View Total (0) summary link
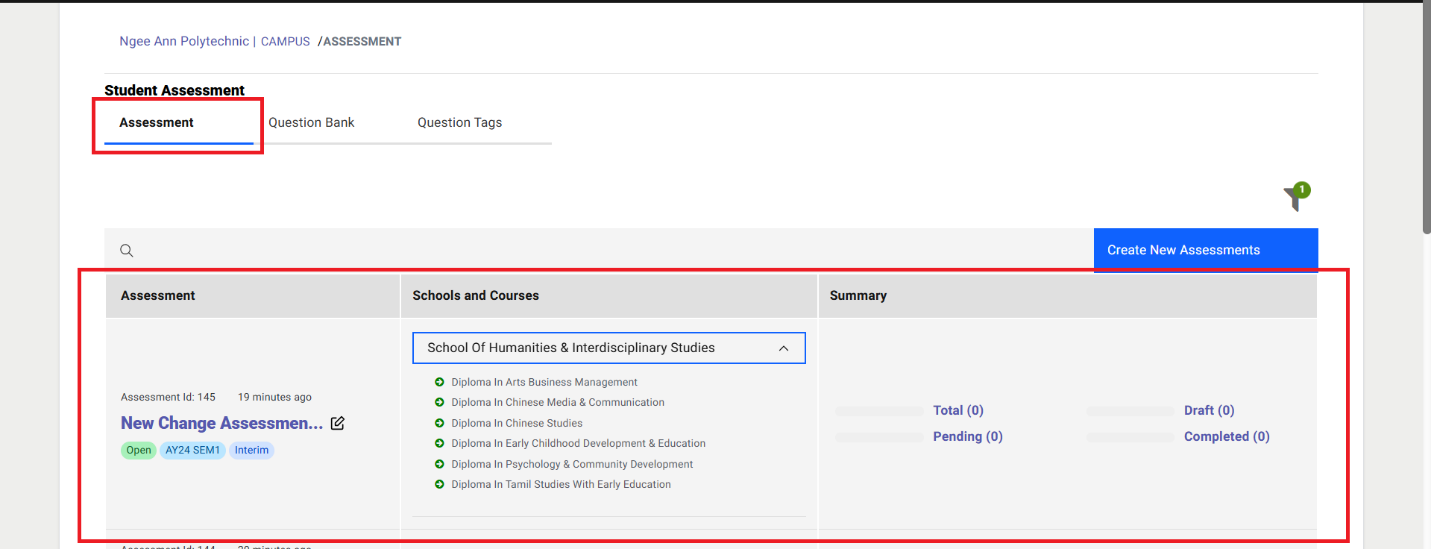Viewport: 1431px width, 549px height. [x=958, y=410]
